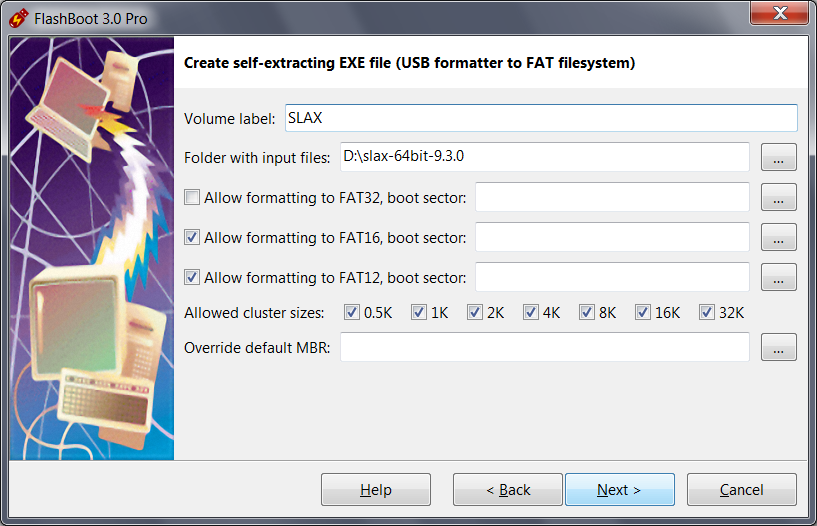The width and height of the screenshot is (817, 526).
Task: Click the FlashBoot app icon in title bar
Action: [18, 18]
